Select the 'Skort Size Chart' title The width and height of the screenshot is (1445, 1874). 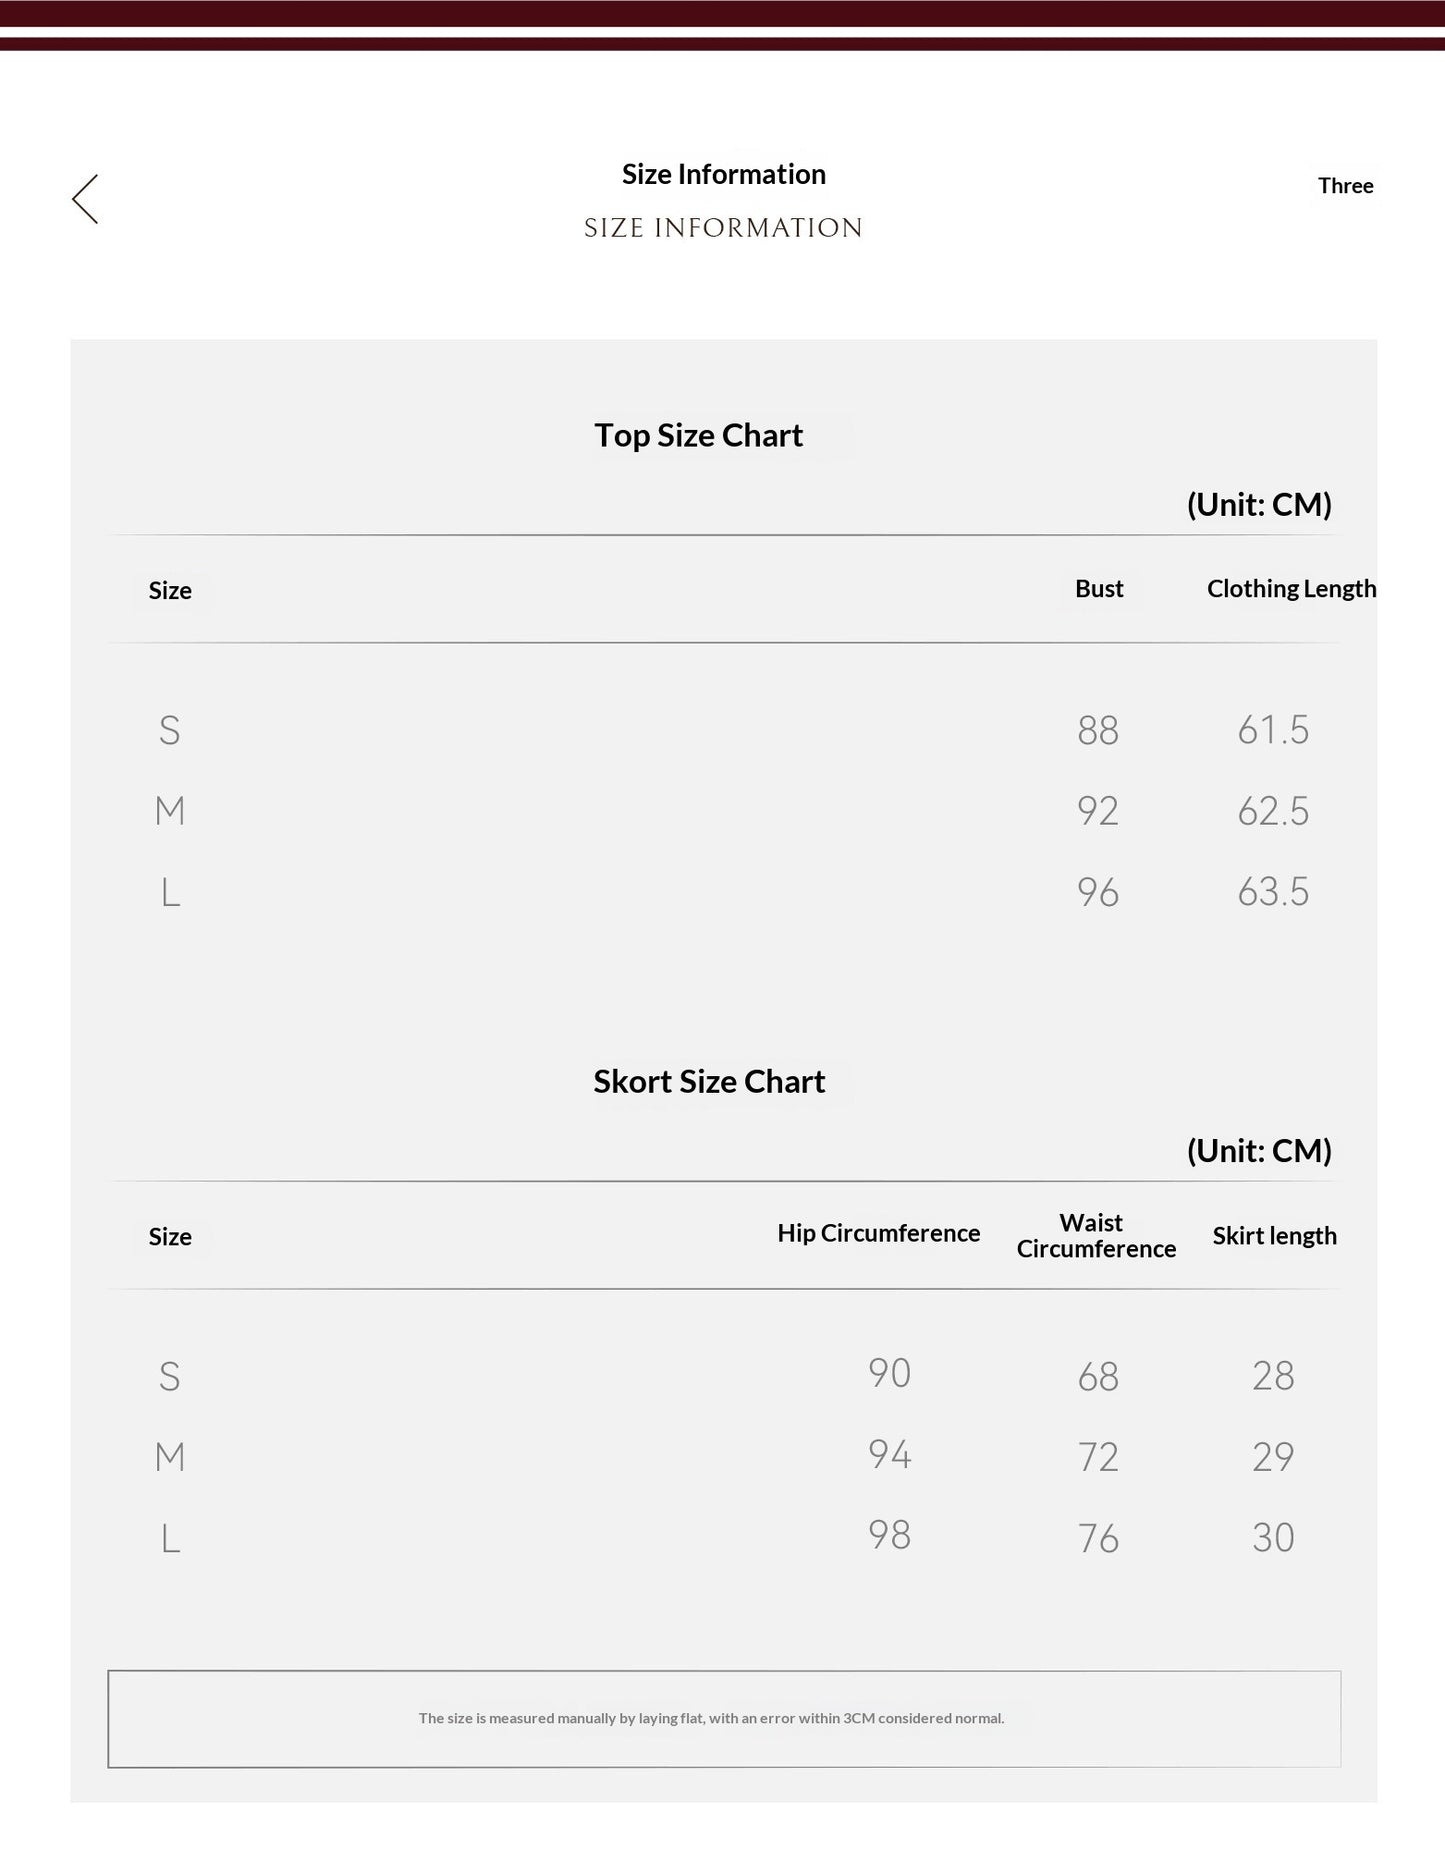point(709,1081)
